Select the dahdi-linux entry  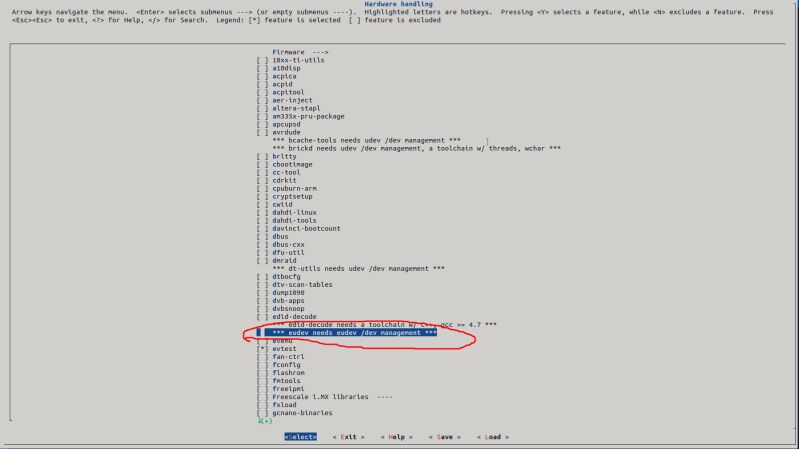coord(294,213)
